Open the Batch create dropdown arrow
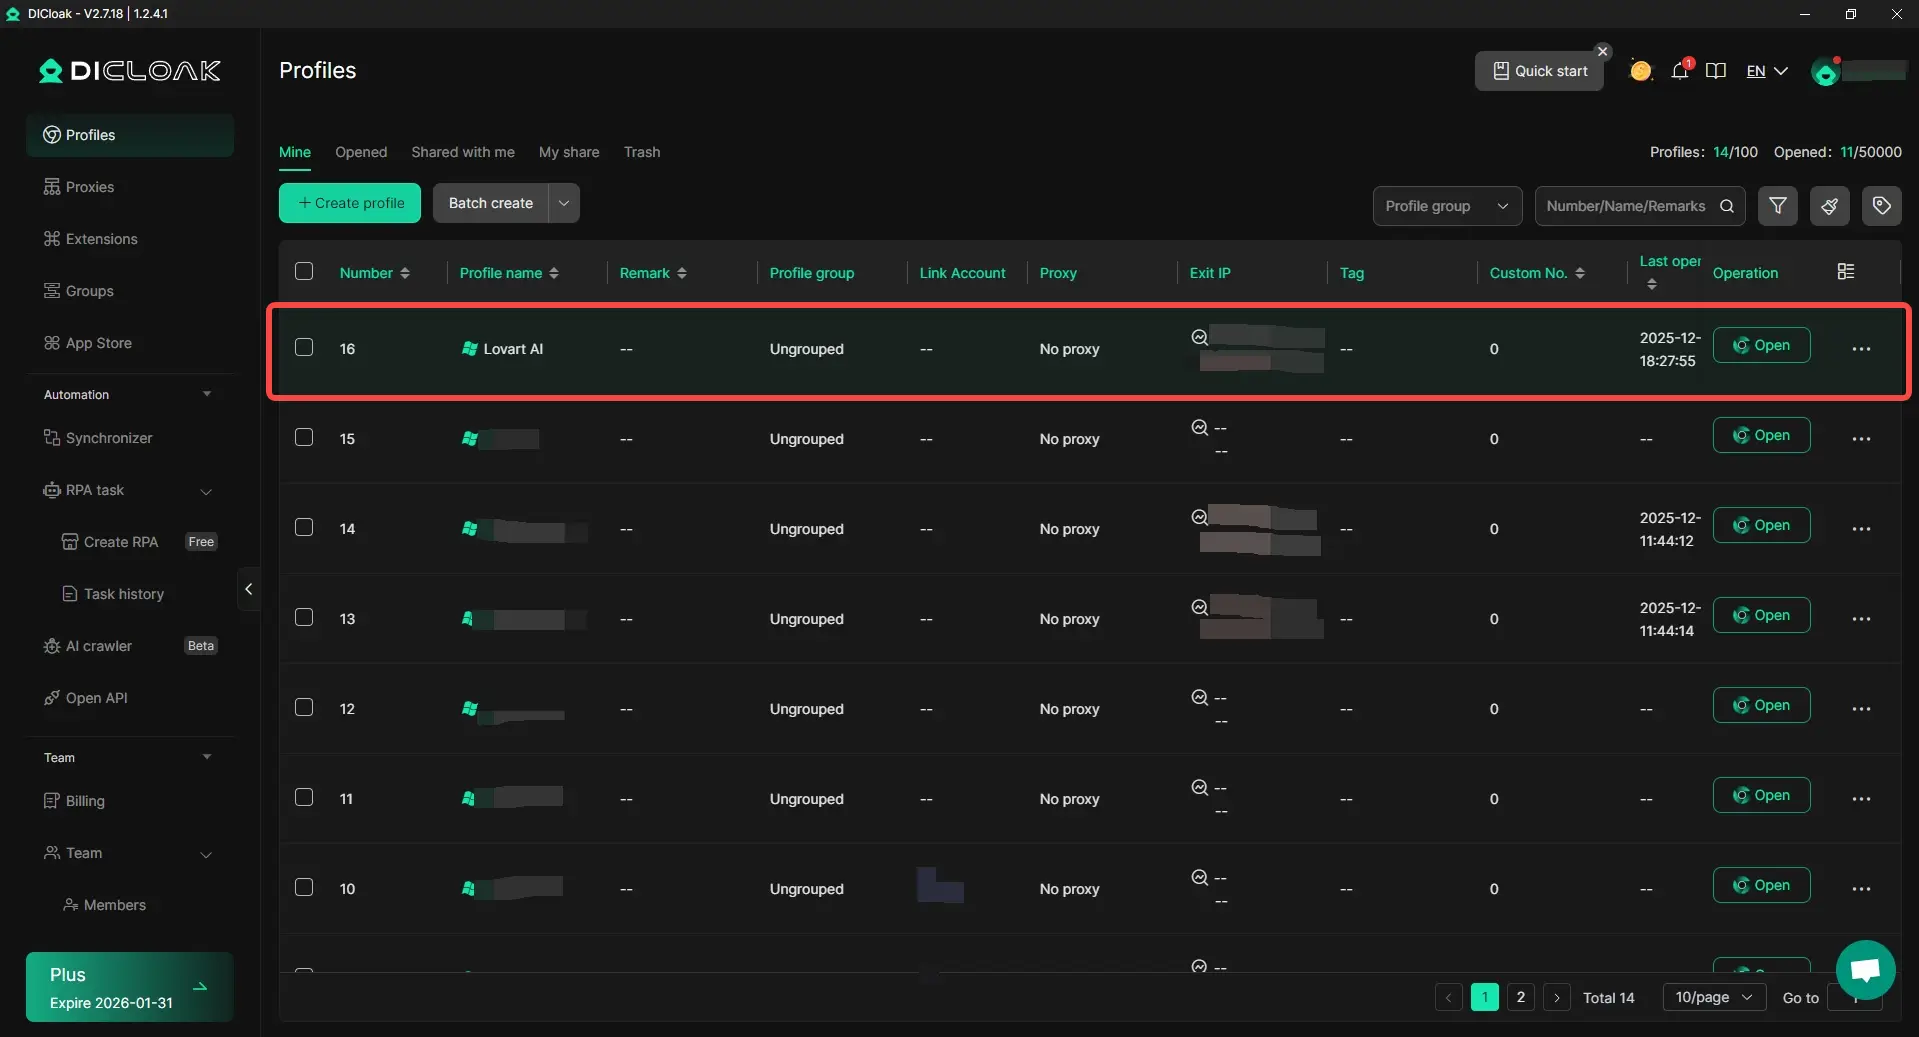 [564, 203]
